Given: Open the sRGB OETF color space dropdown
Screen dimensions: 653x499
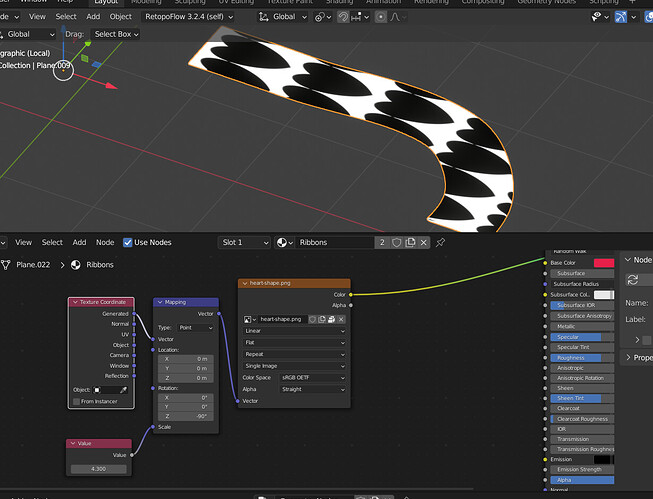Looking at the screenshot, I should pos(312,378).
